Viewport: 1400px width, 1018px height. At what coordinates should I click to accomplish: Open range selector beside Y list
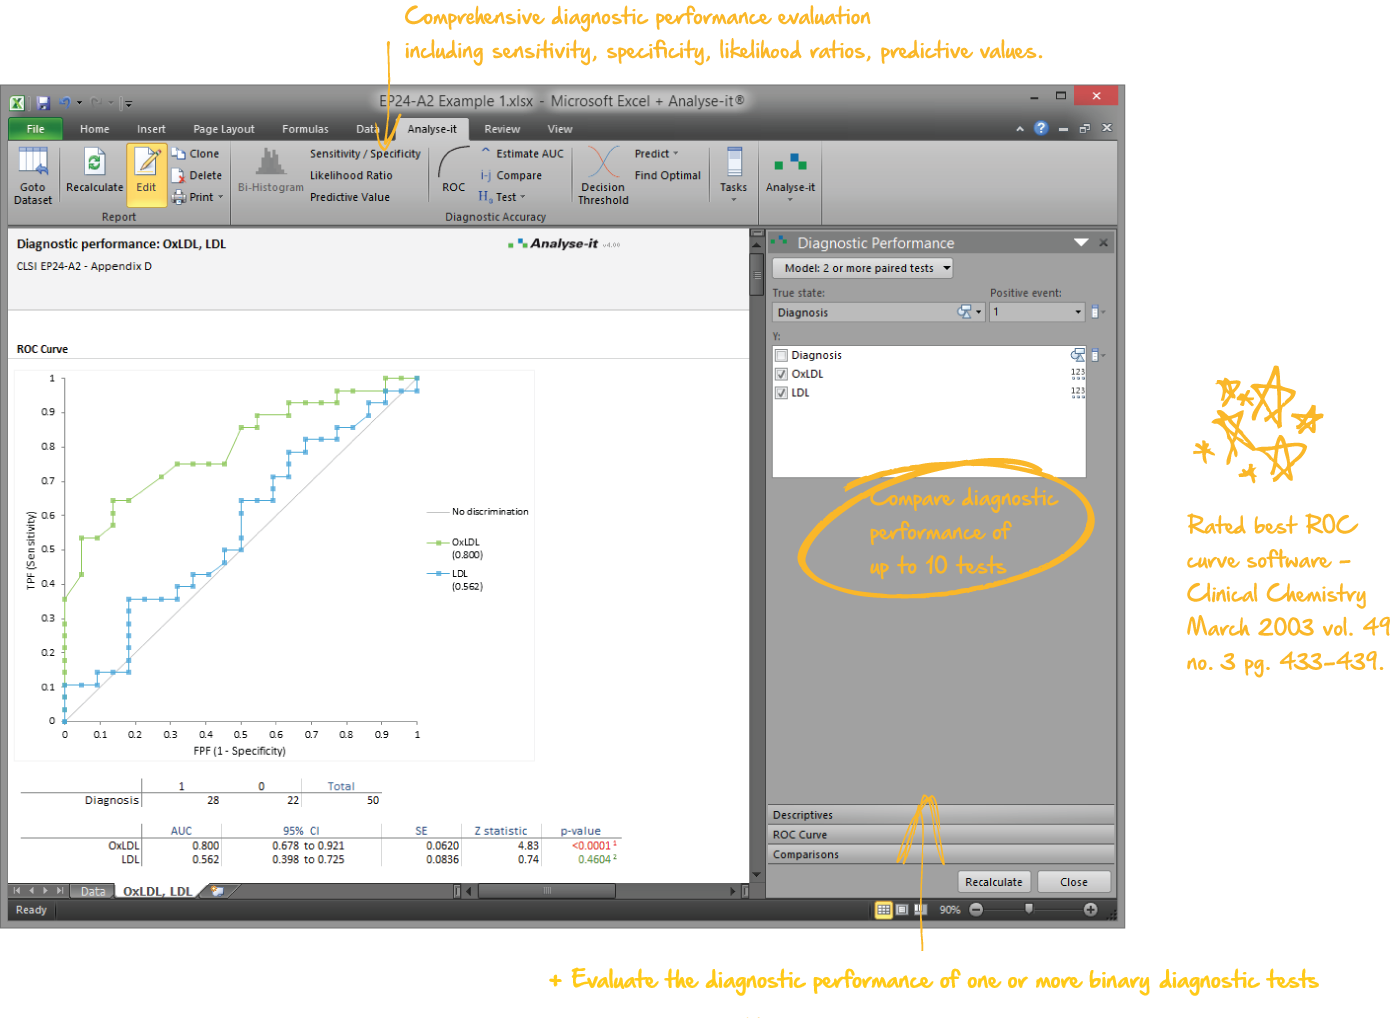(x=1097, y=355)
